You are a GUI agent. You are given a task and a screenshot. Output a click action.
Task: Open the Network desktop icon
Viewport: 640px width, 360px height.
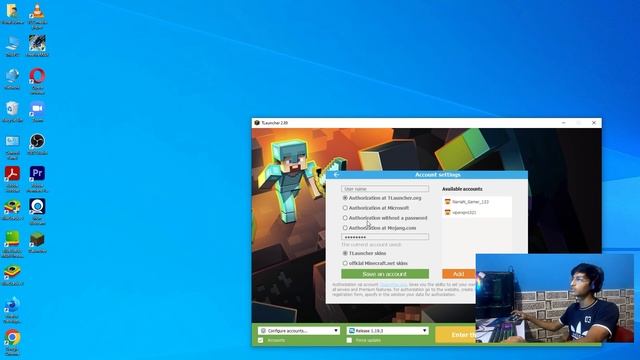pos(12,79)
